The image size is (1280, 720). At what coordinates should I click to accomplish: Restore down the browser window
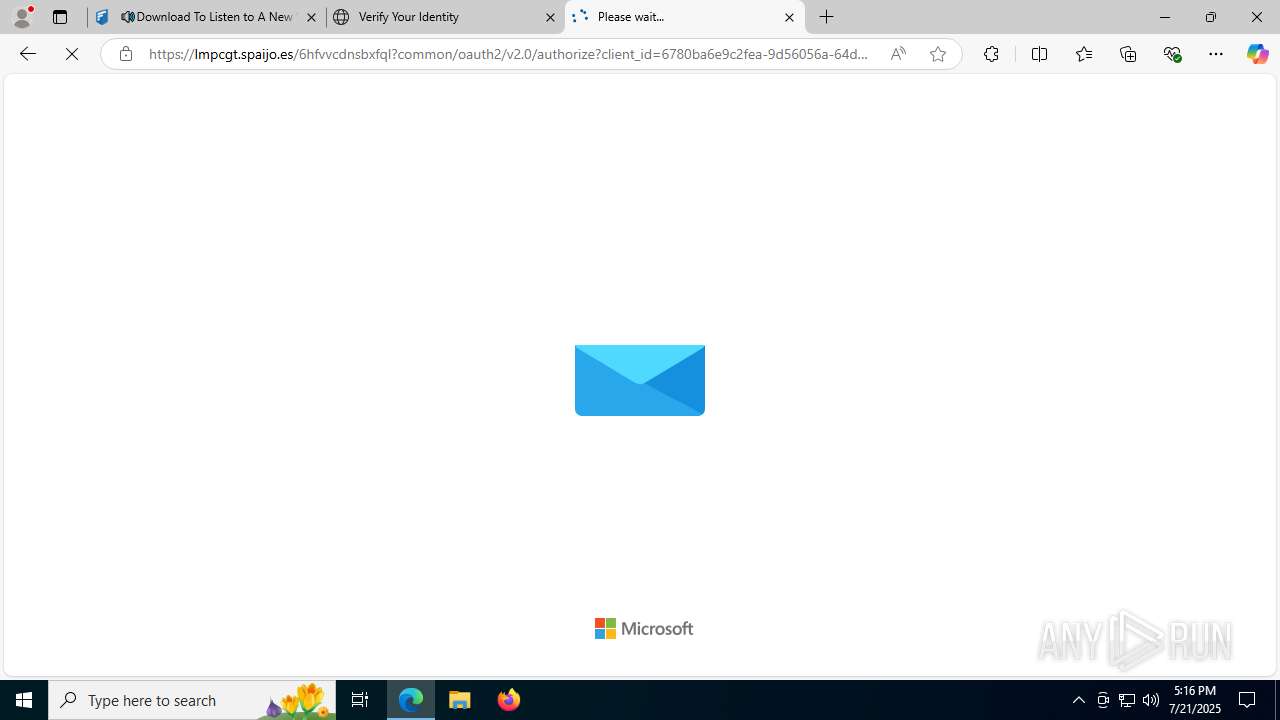click(1210, 17)
